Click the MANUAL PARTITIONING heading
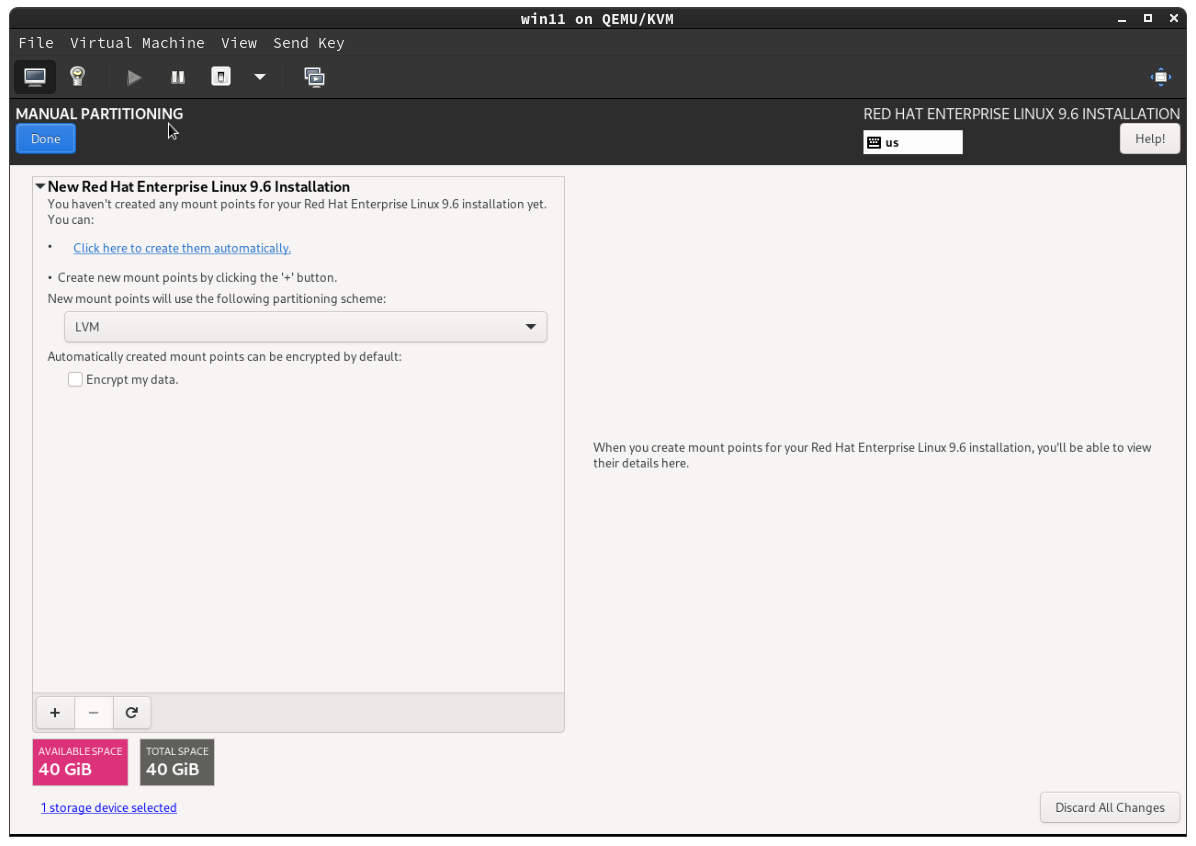1196x846 pixels. (x=99, y=114)
